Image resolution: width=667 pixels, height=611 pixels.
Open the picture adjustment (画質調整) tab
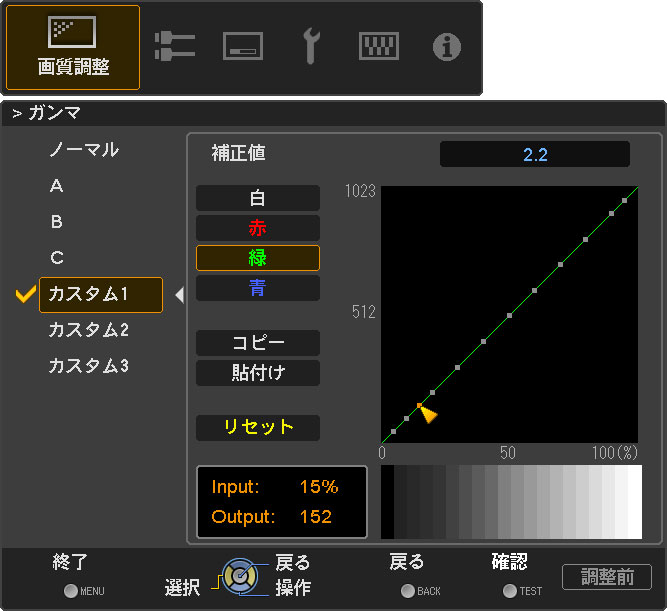(73, 47)
